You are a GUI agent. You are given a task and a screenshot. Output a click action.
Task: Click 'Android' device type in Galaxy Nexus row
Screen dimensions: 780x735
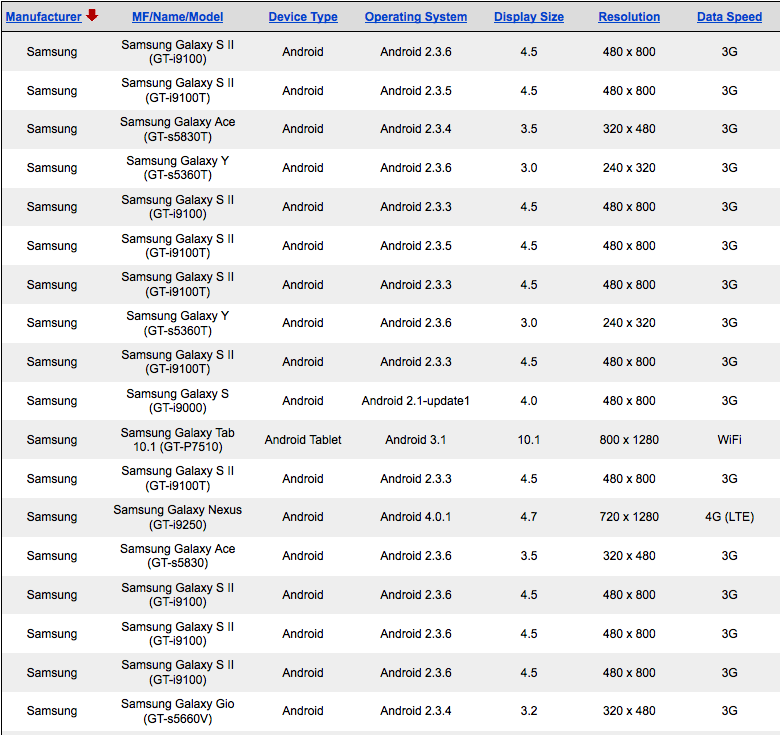pos(303,517)
